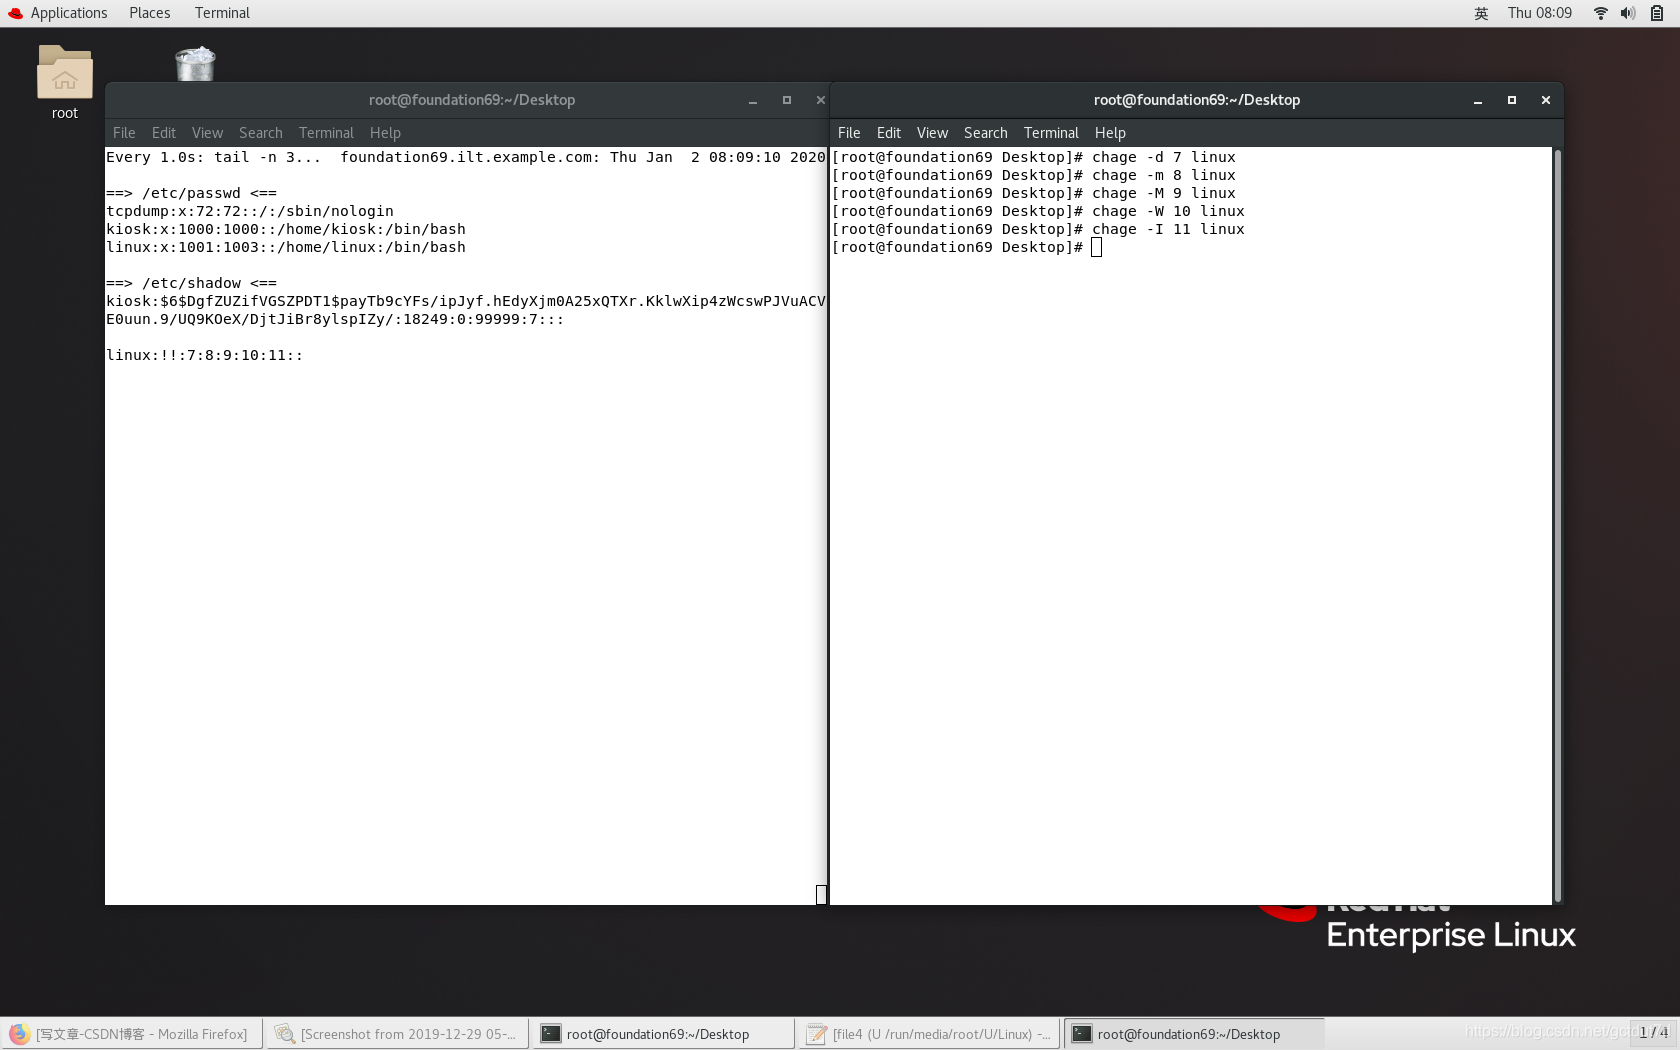1680x1050 pixels.
Task: Open Edit menu in right terminal window
Action: pos(889,133)
